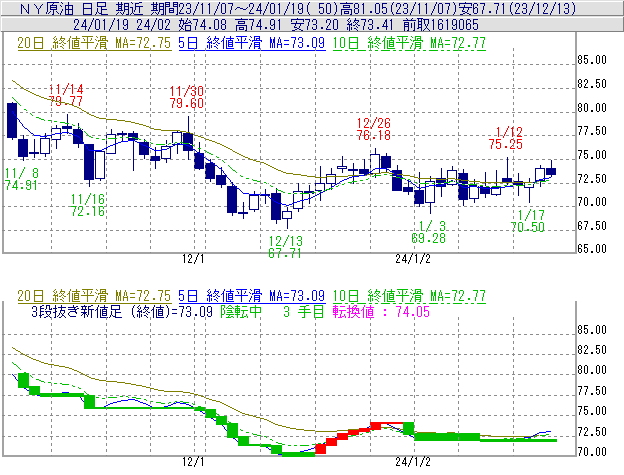Click the upper chart's 65.00 axis label
This screenshot has height=475, width=624.
(592, 249)
